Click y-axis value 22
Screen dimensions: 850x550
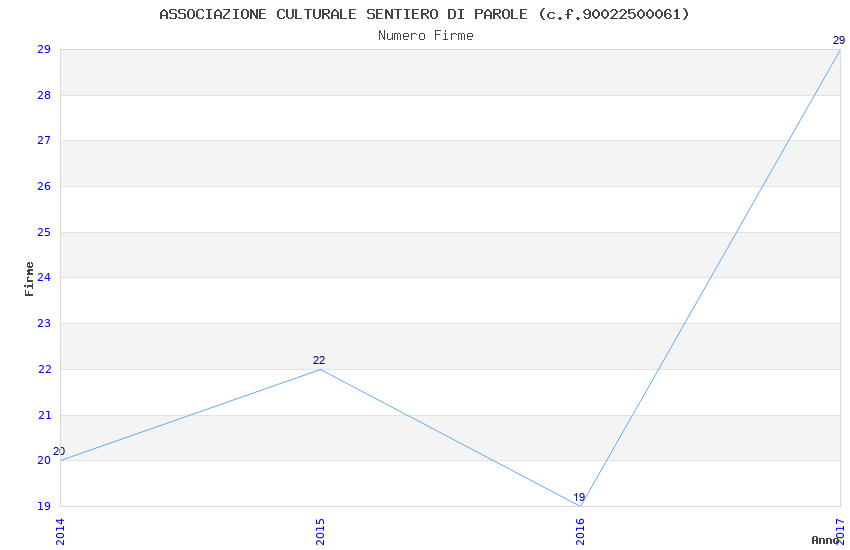[44, 369]
